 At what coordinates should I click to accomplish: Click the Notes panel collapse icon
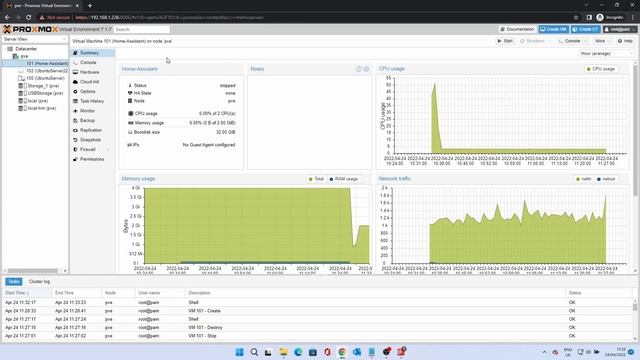point(359,69)
